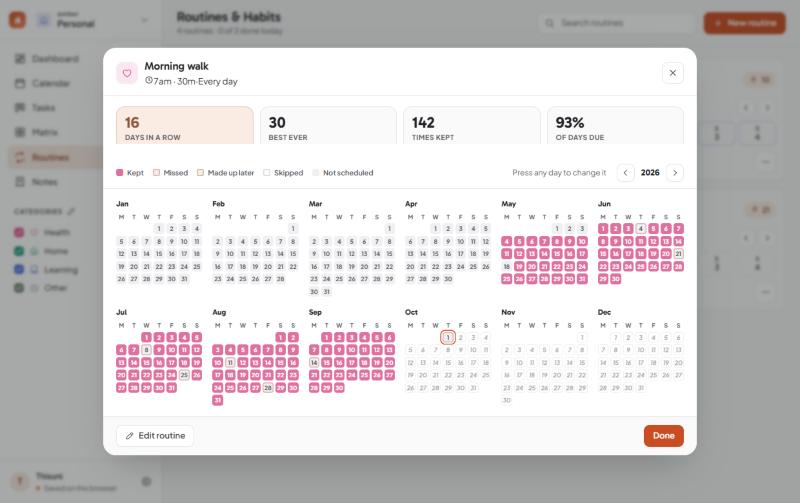This screenshot has height=503, width=800.
Task: Click the Kept pink legend swatch
Action: coord(120,172)
